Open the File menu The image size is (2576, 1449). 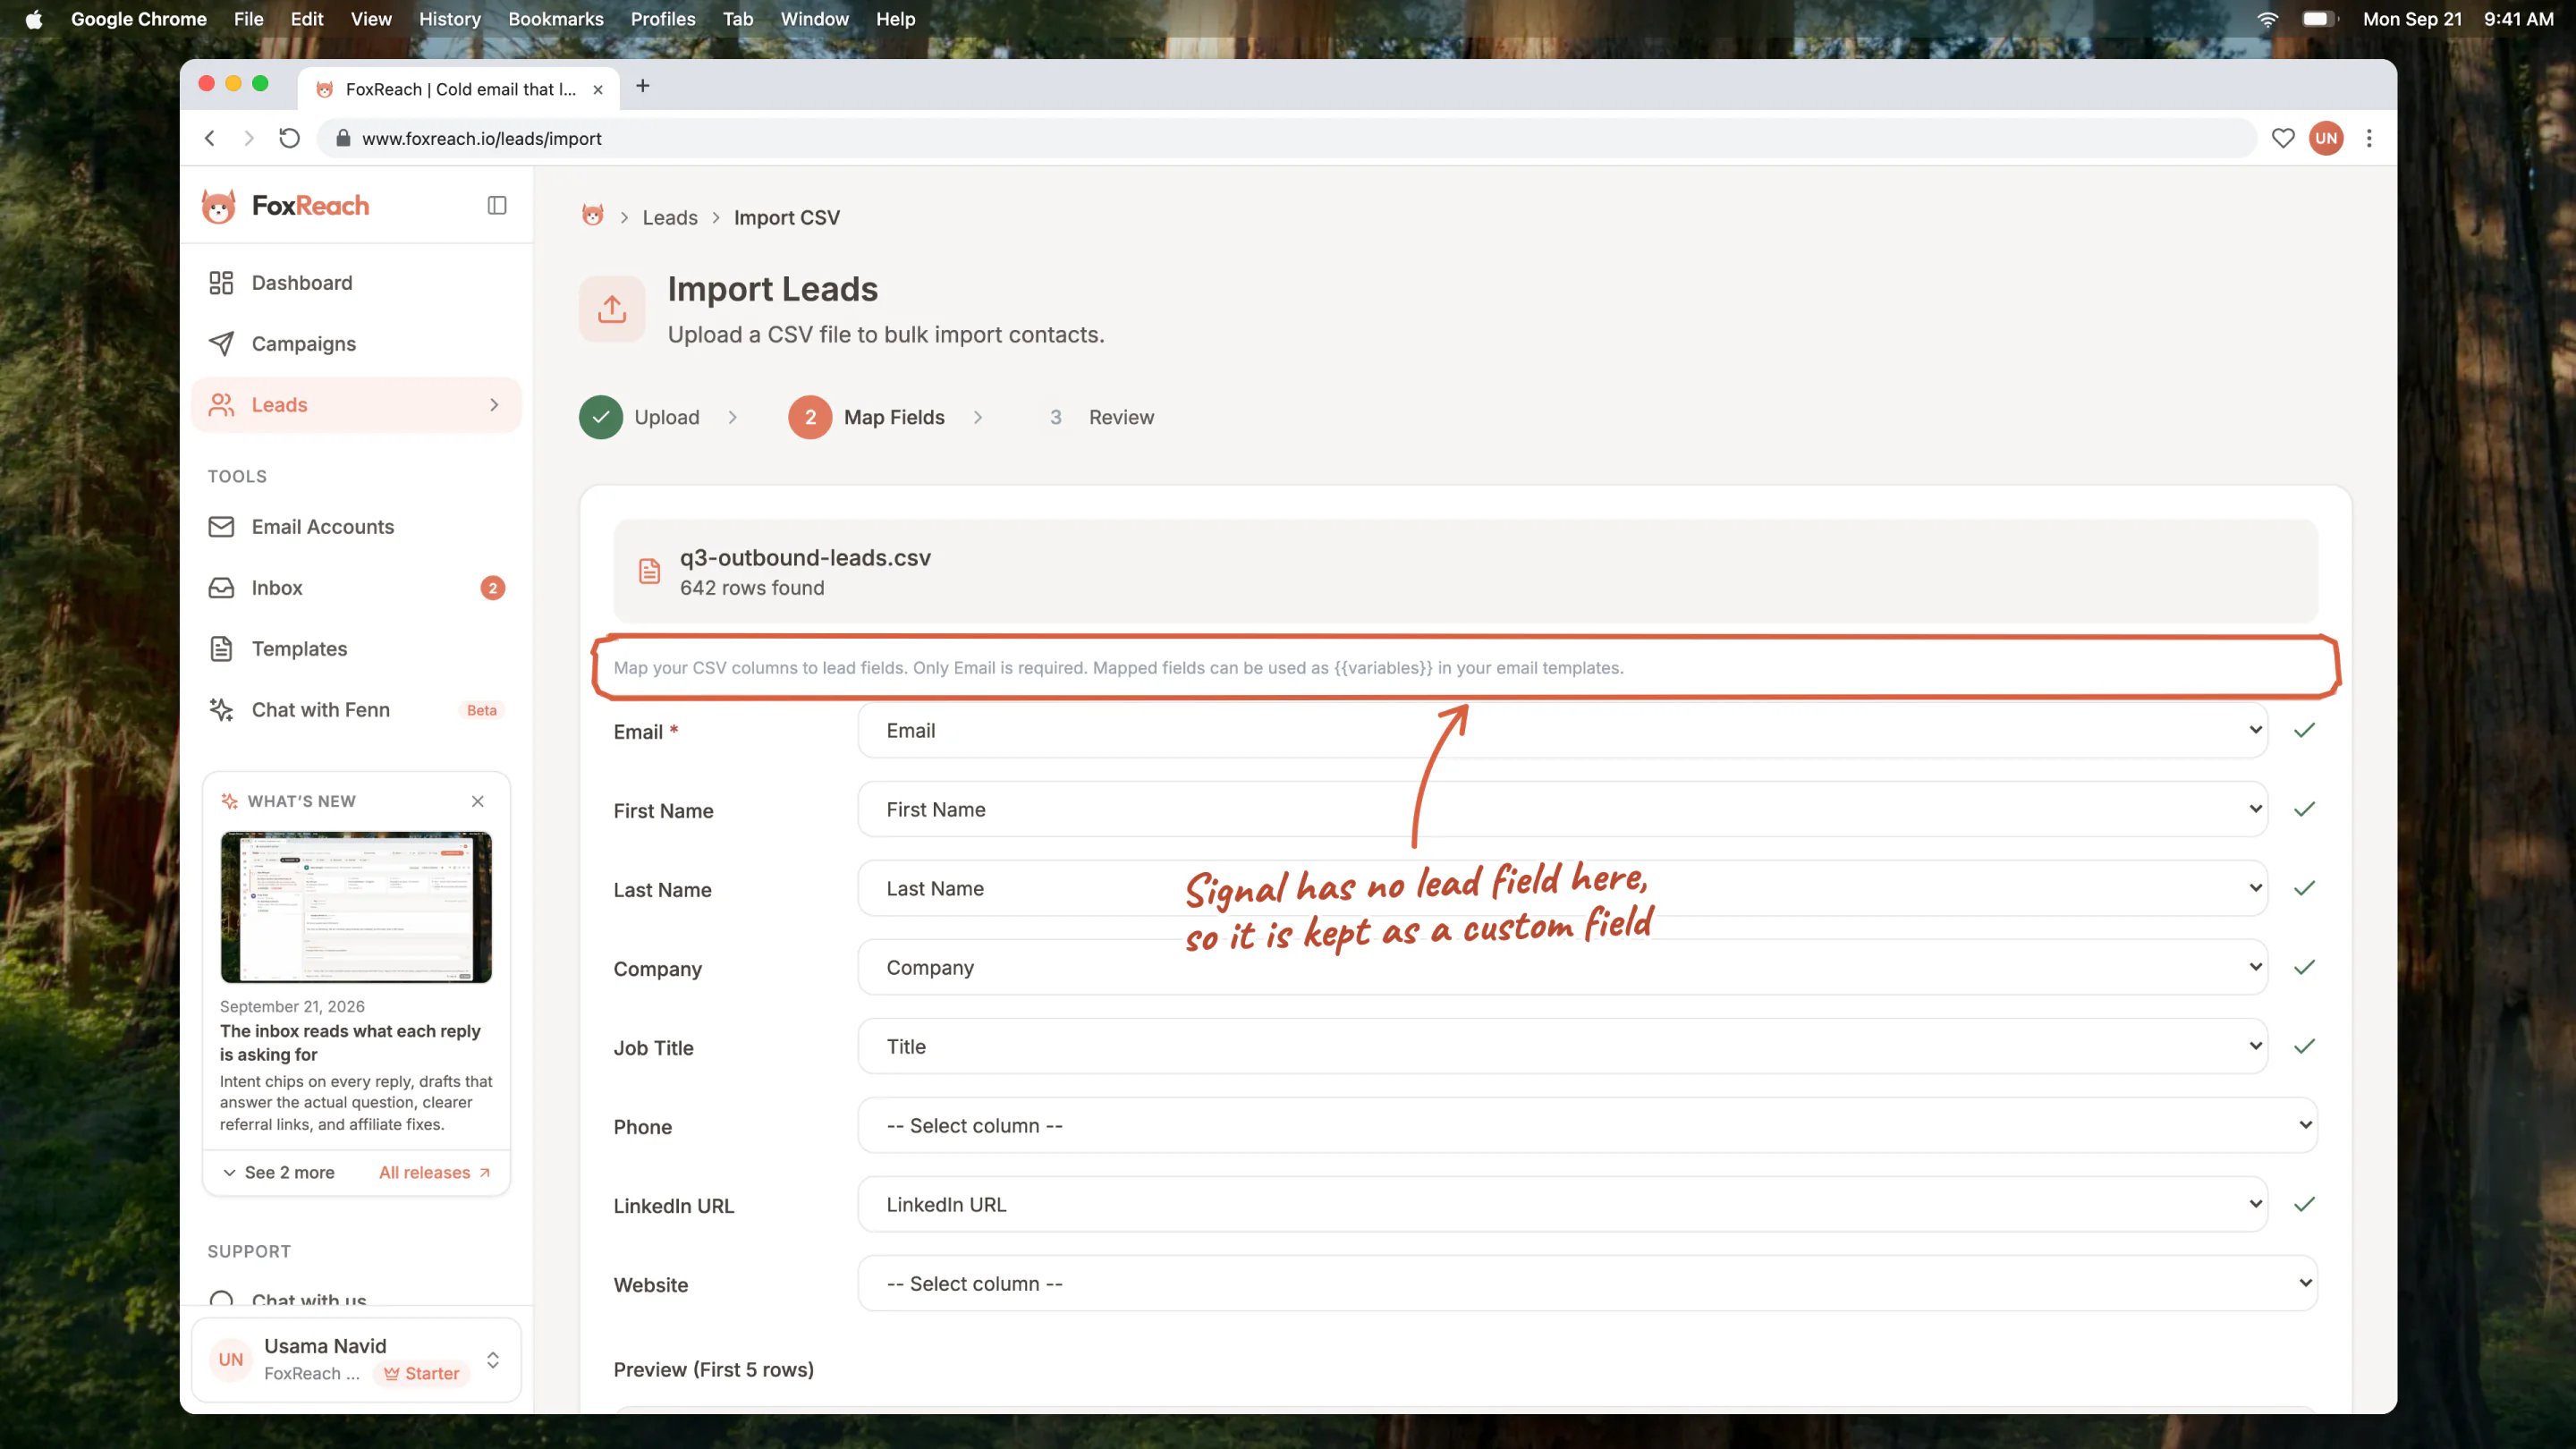[248, 19]
